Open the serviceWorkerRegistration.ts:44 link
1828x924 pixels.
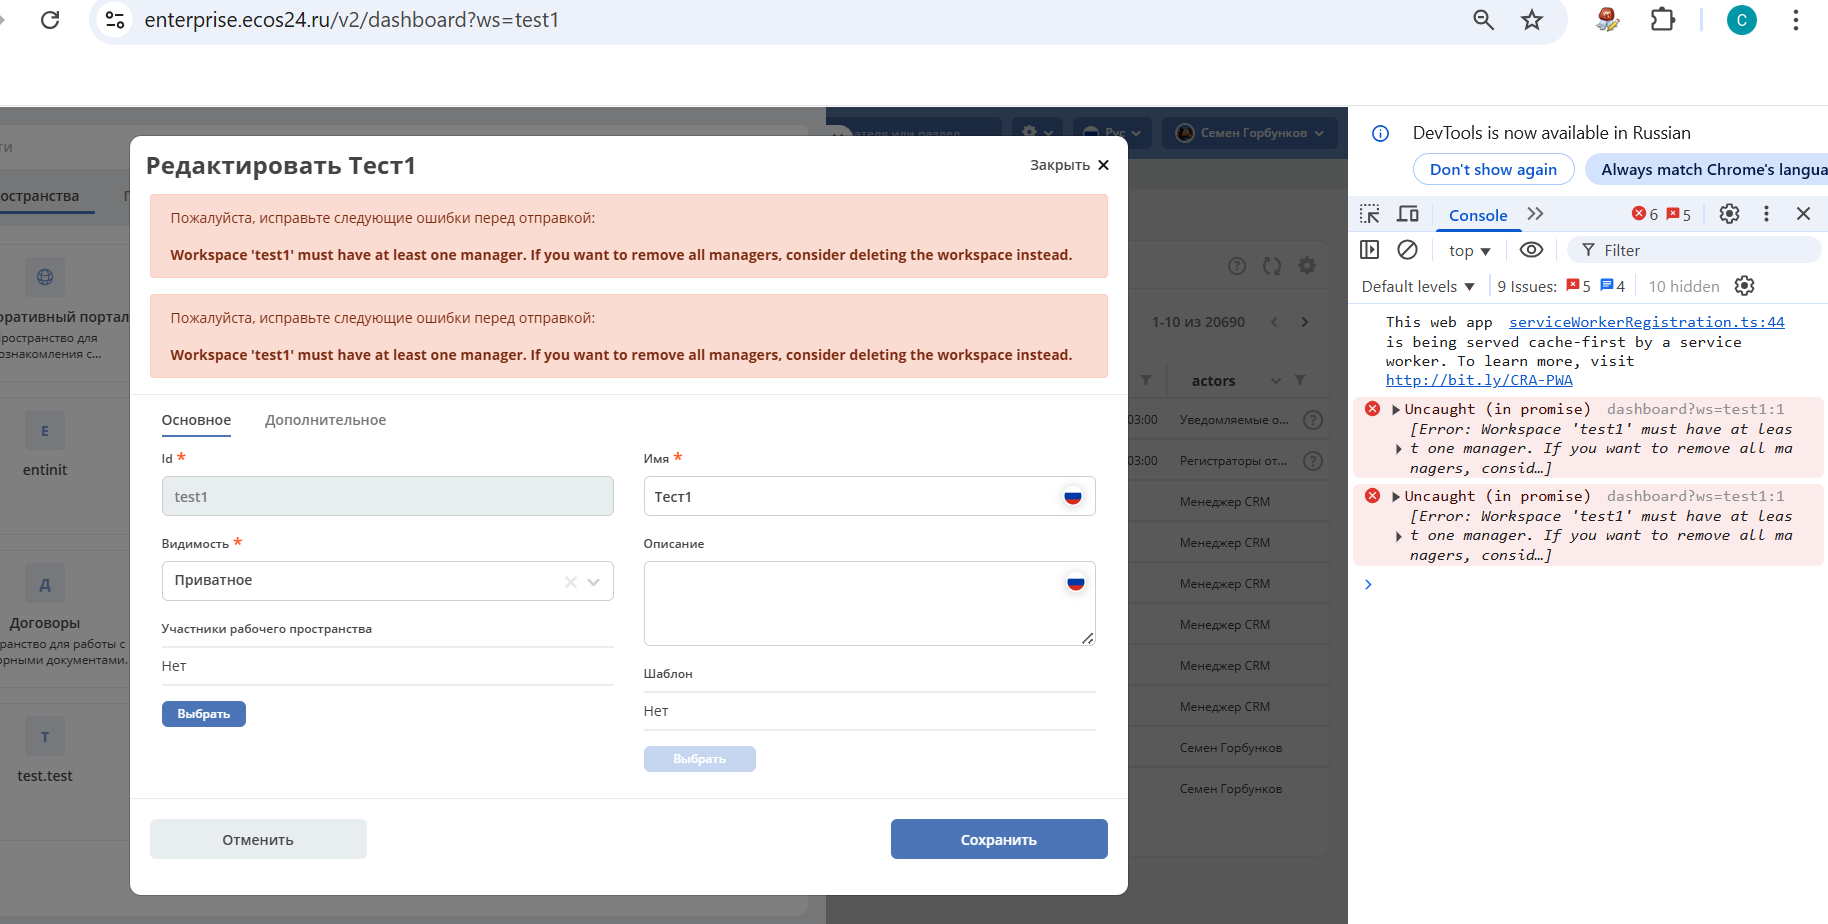coord(1646,322)
